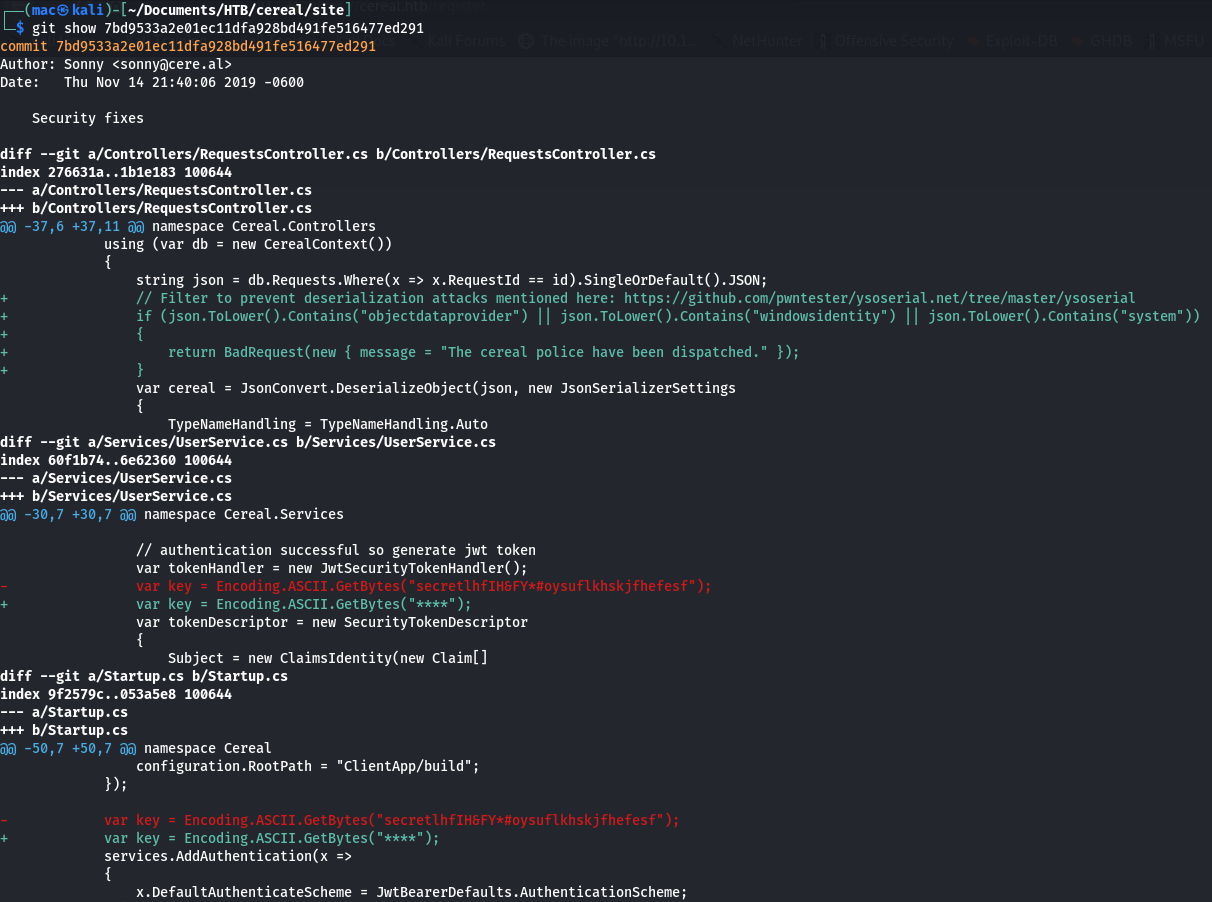Open the ysoserial.net GitHub URL in the comment
1212x902 pixels.
pyautogui.click(x=880, y=298)
